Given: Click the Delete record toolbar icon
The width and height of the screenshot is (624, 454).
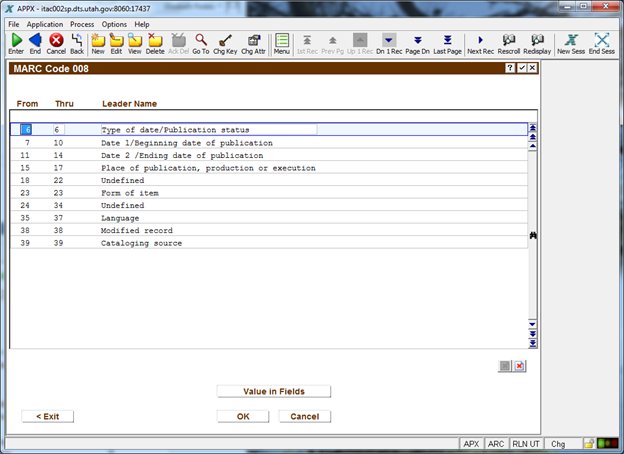Looking at the screenshot, I should [155, 43].
